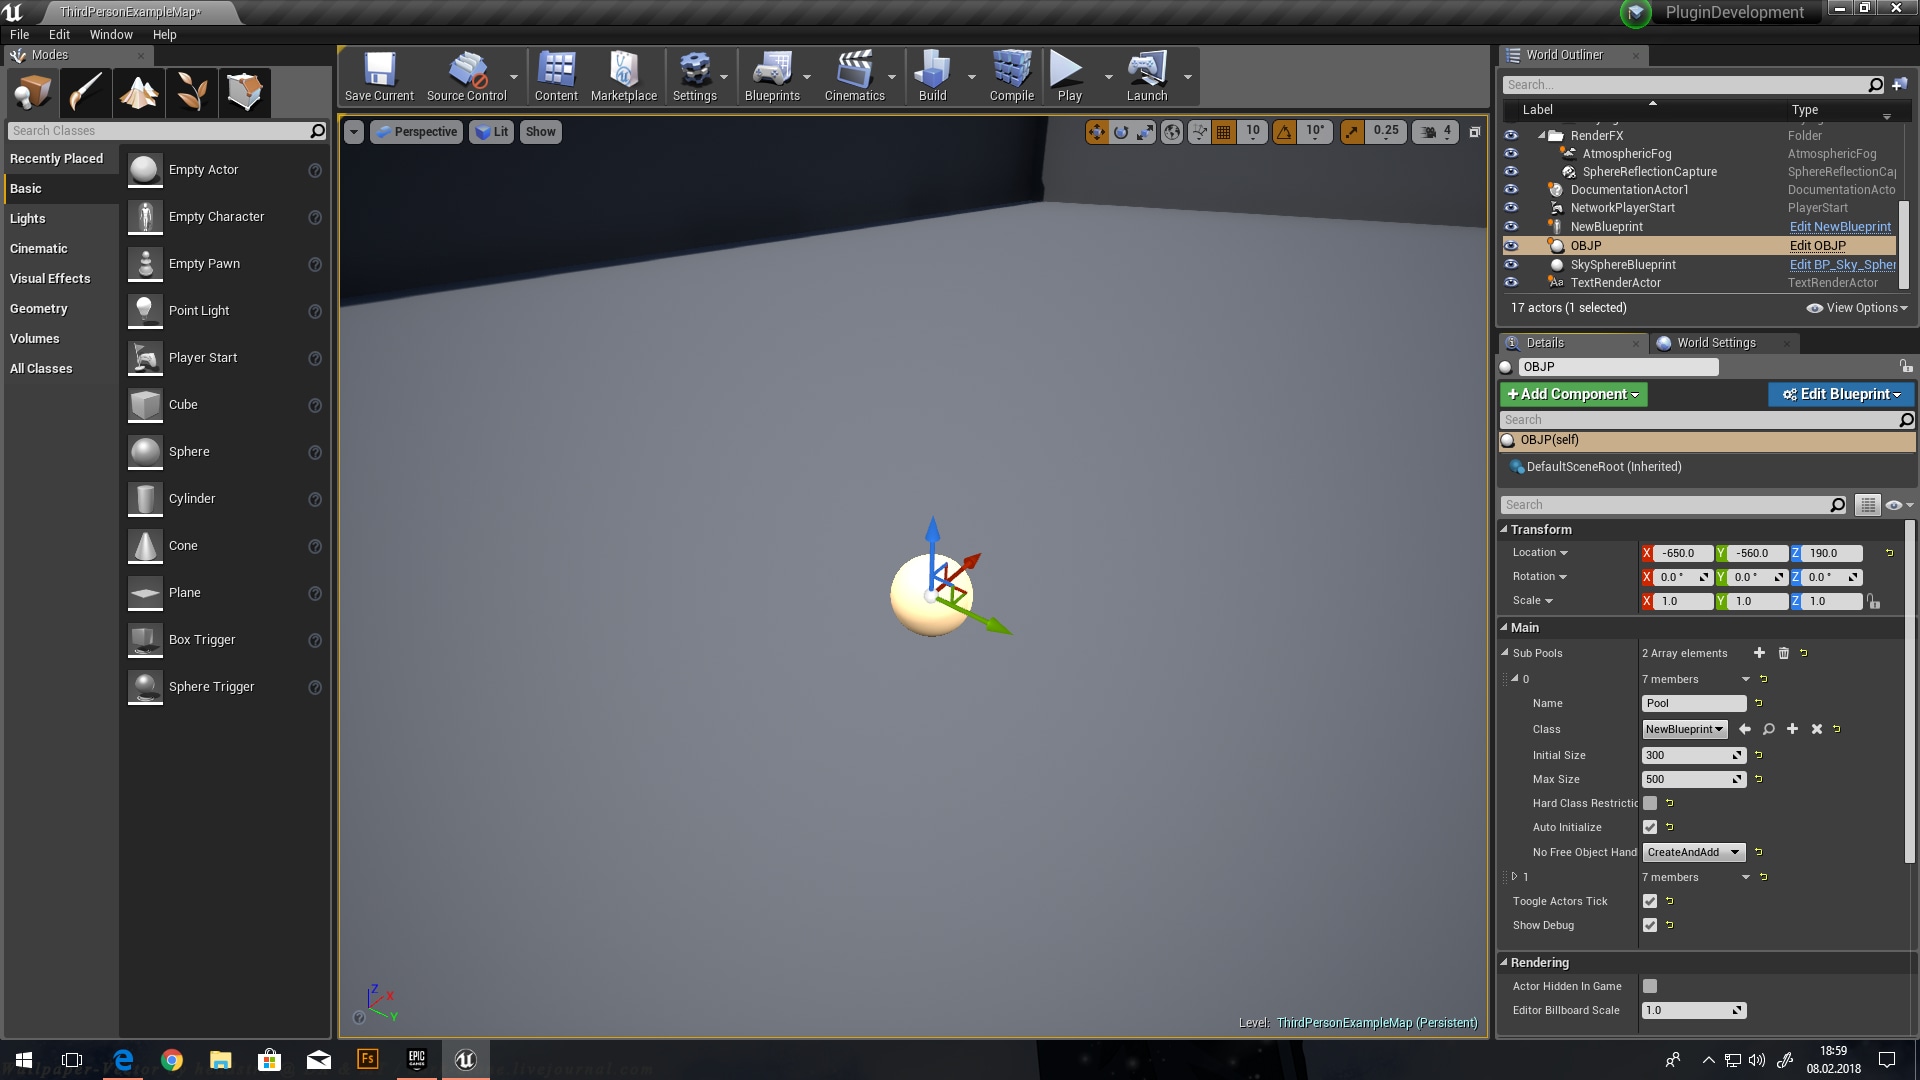Expand Sub Pools array element 1
The width and height of the screenshot is (1920, 1080).
pos(1514,877)
